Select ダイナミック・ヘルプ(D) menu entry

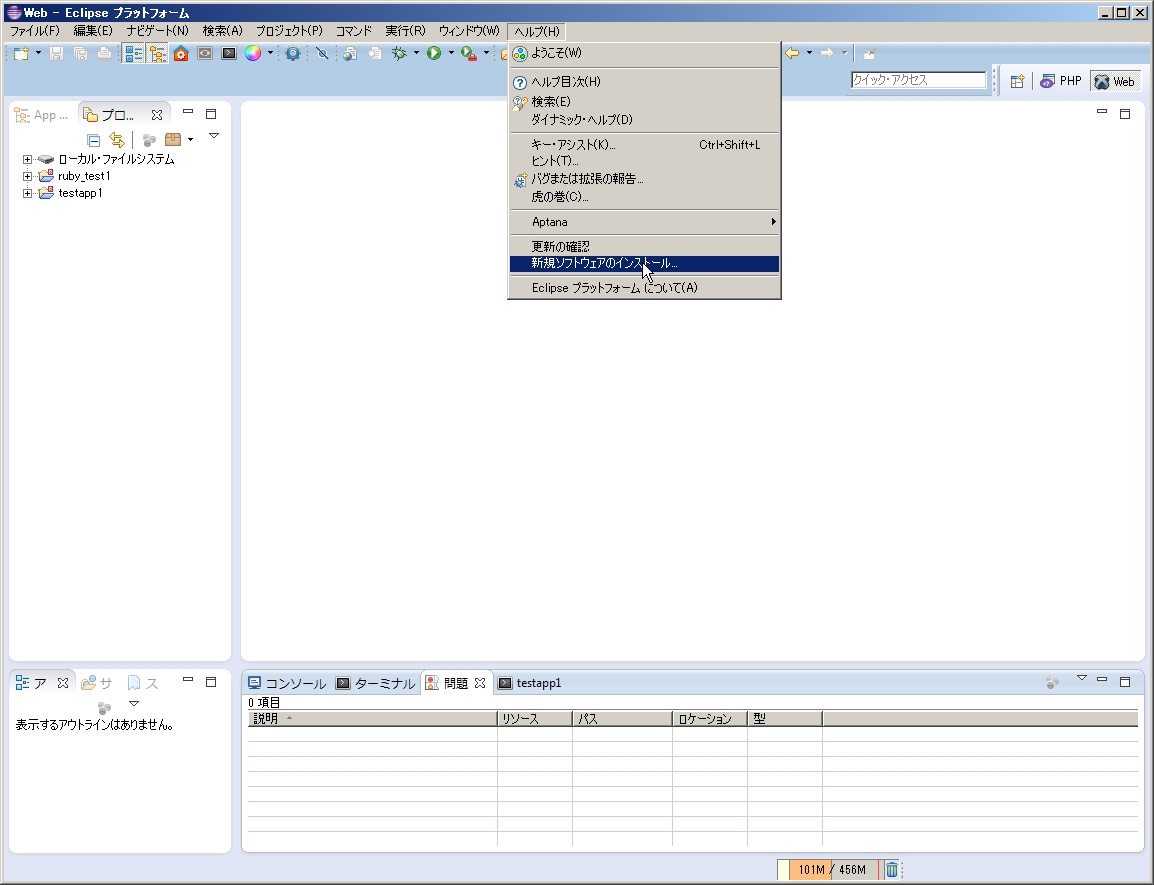pos(644,119)
